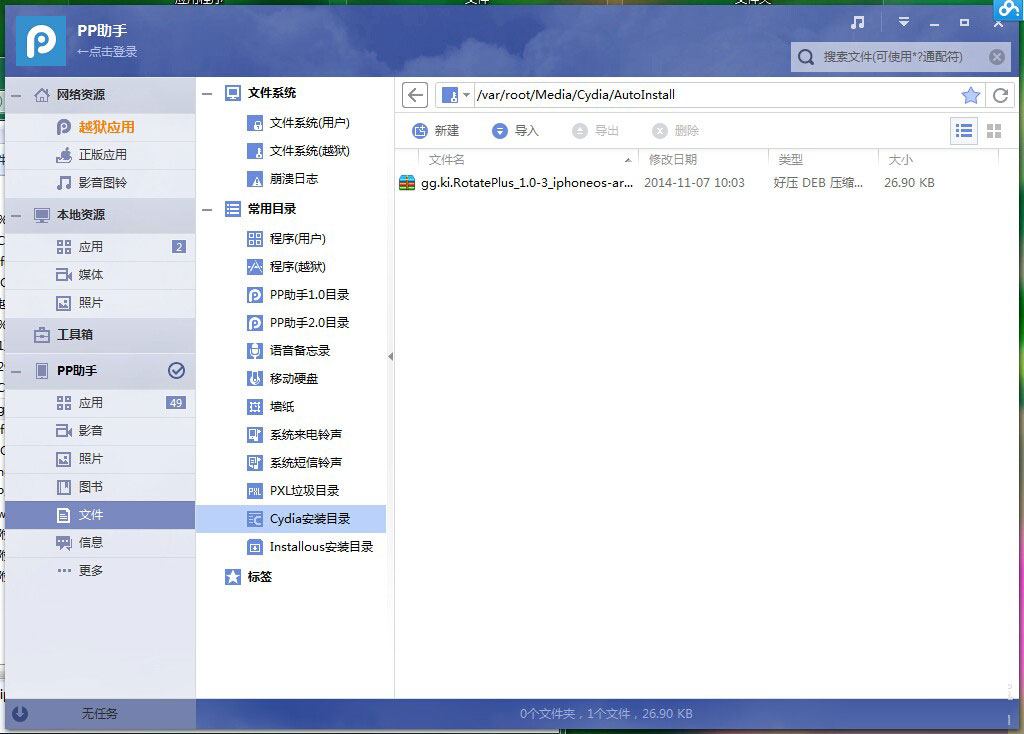Open 影音图铃 in sidebar
The width and height of the screenshot is (1024, 734).
click(100, 183)
